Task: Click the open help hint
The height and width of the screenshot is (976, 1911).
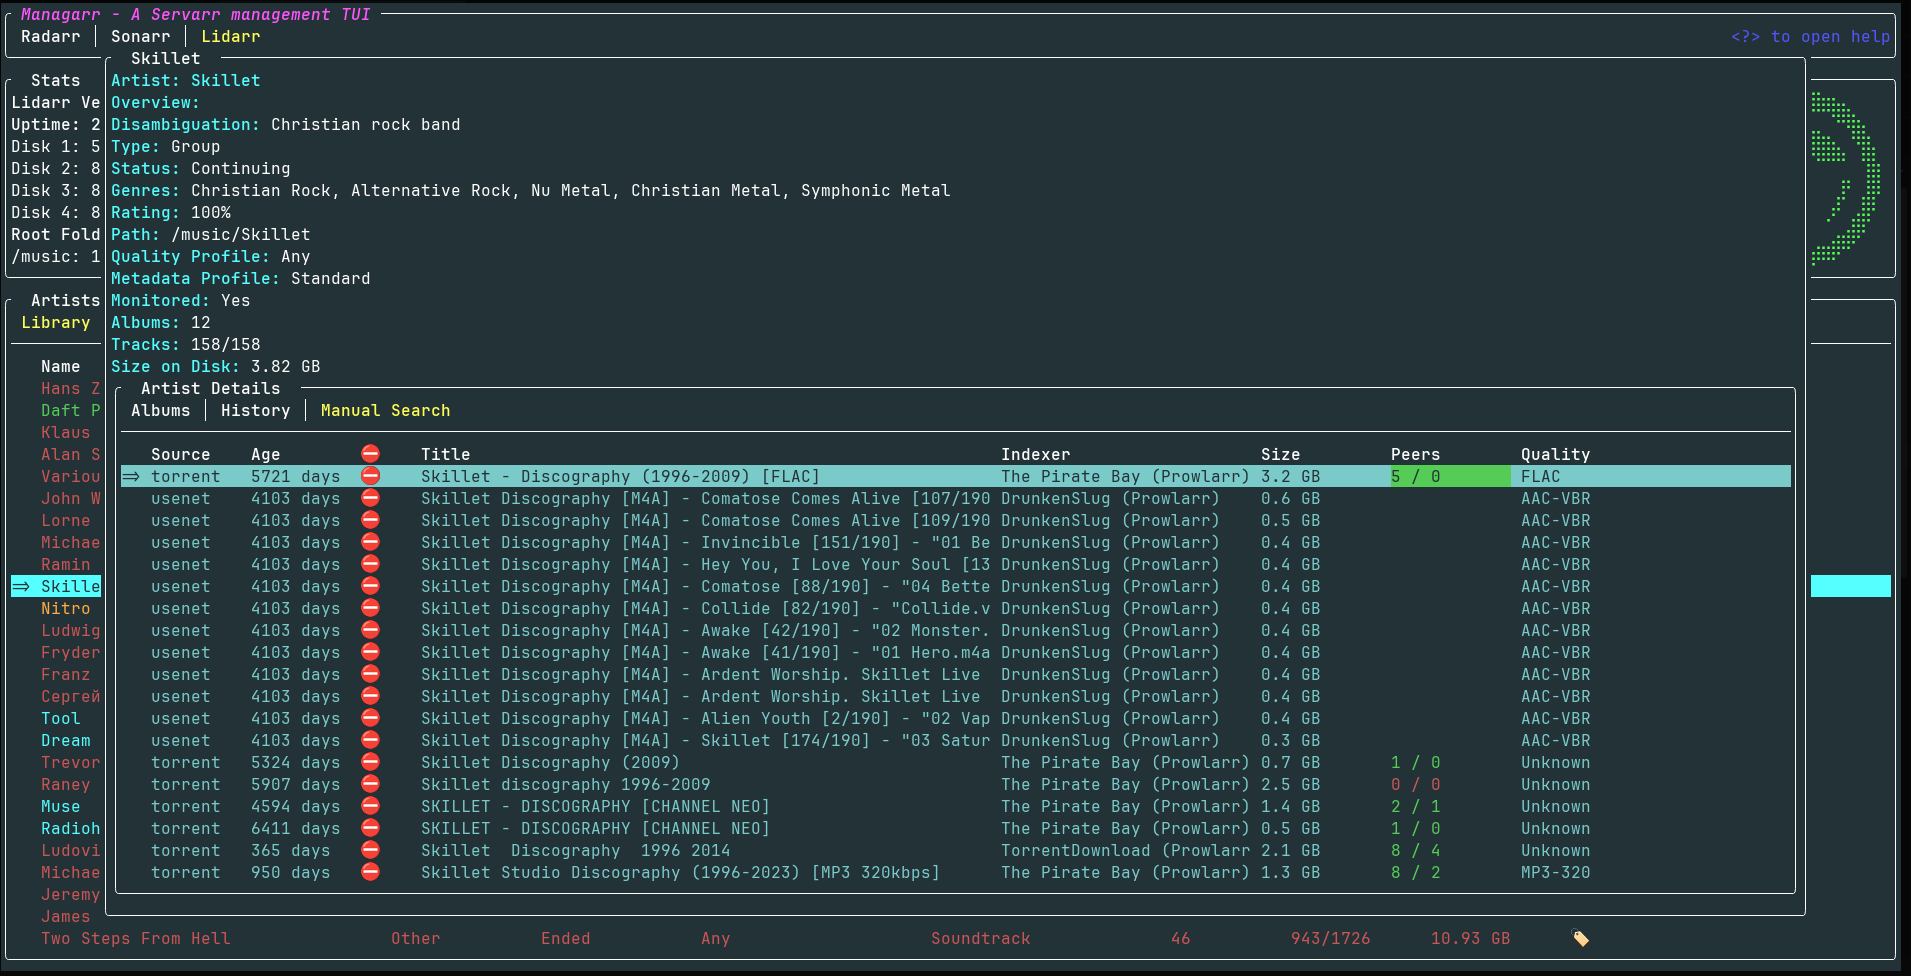Action: pos(1810,36)
